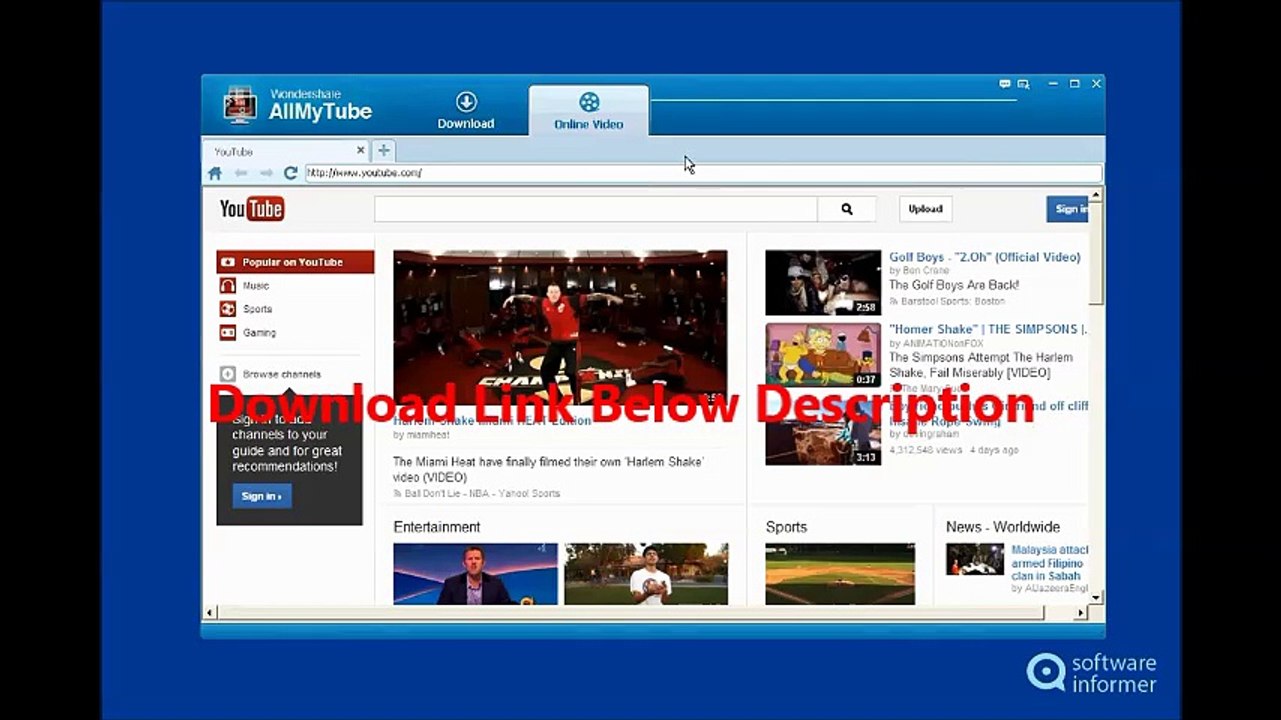Click the forward navigation arrow

266,173
